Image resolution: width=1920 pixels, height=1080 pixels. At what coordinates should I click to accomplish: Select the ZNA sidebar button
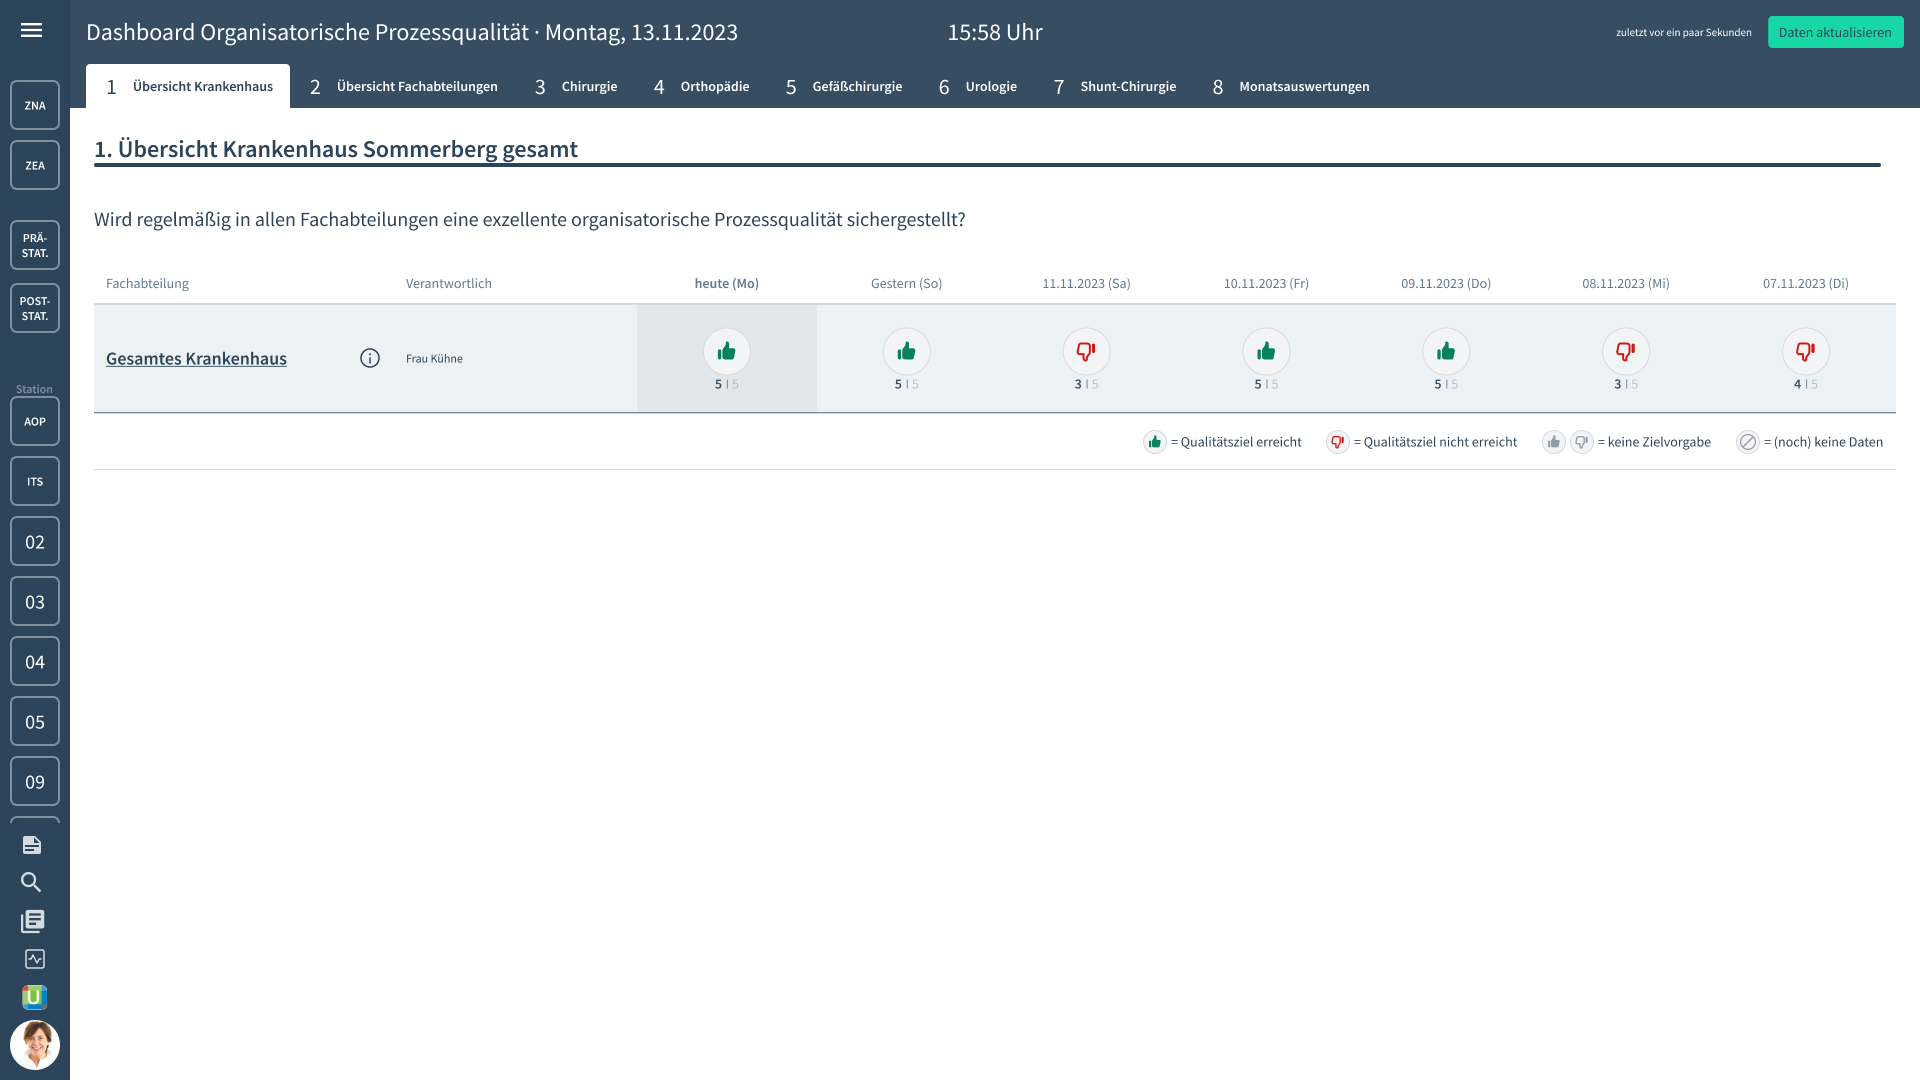(x=35, y=105)
